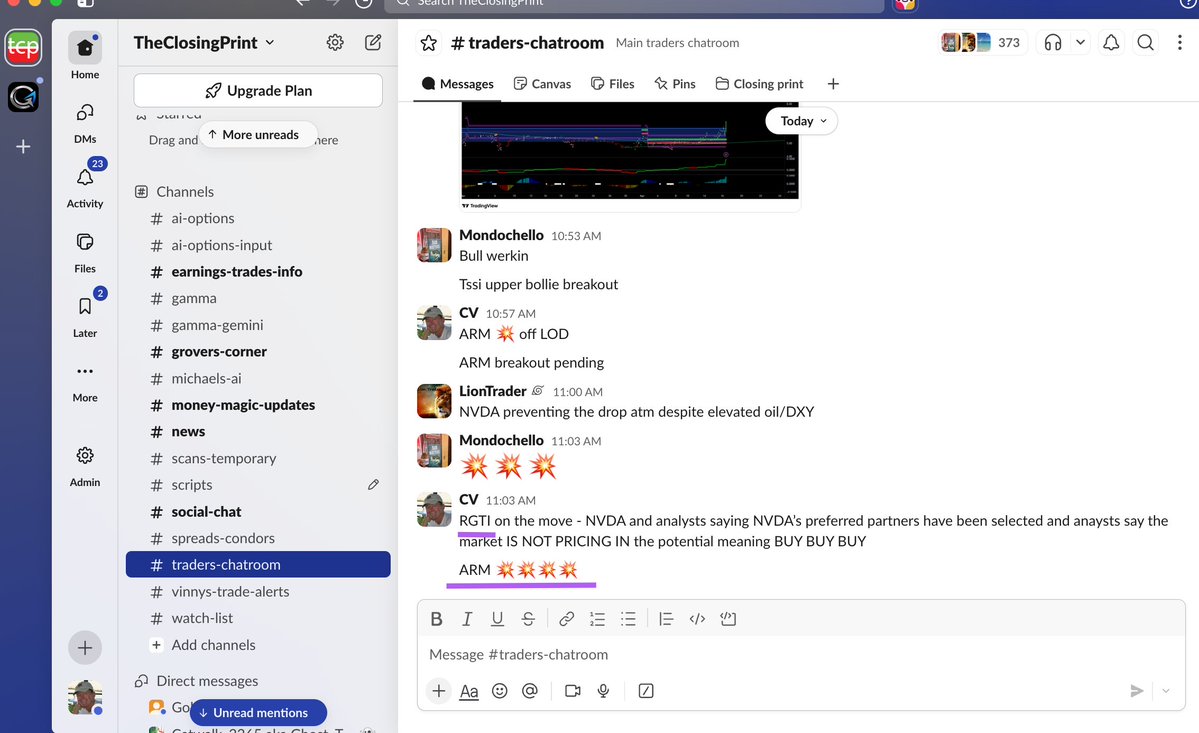Star the traders-chatroom channel
1199x733 pixels.
click(428, 43)
